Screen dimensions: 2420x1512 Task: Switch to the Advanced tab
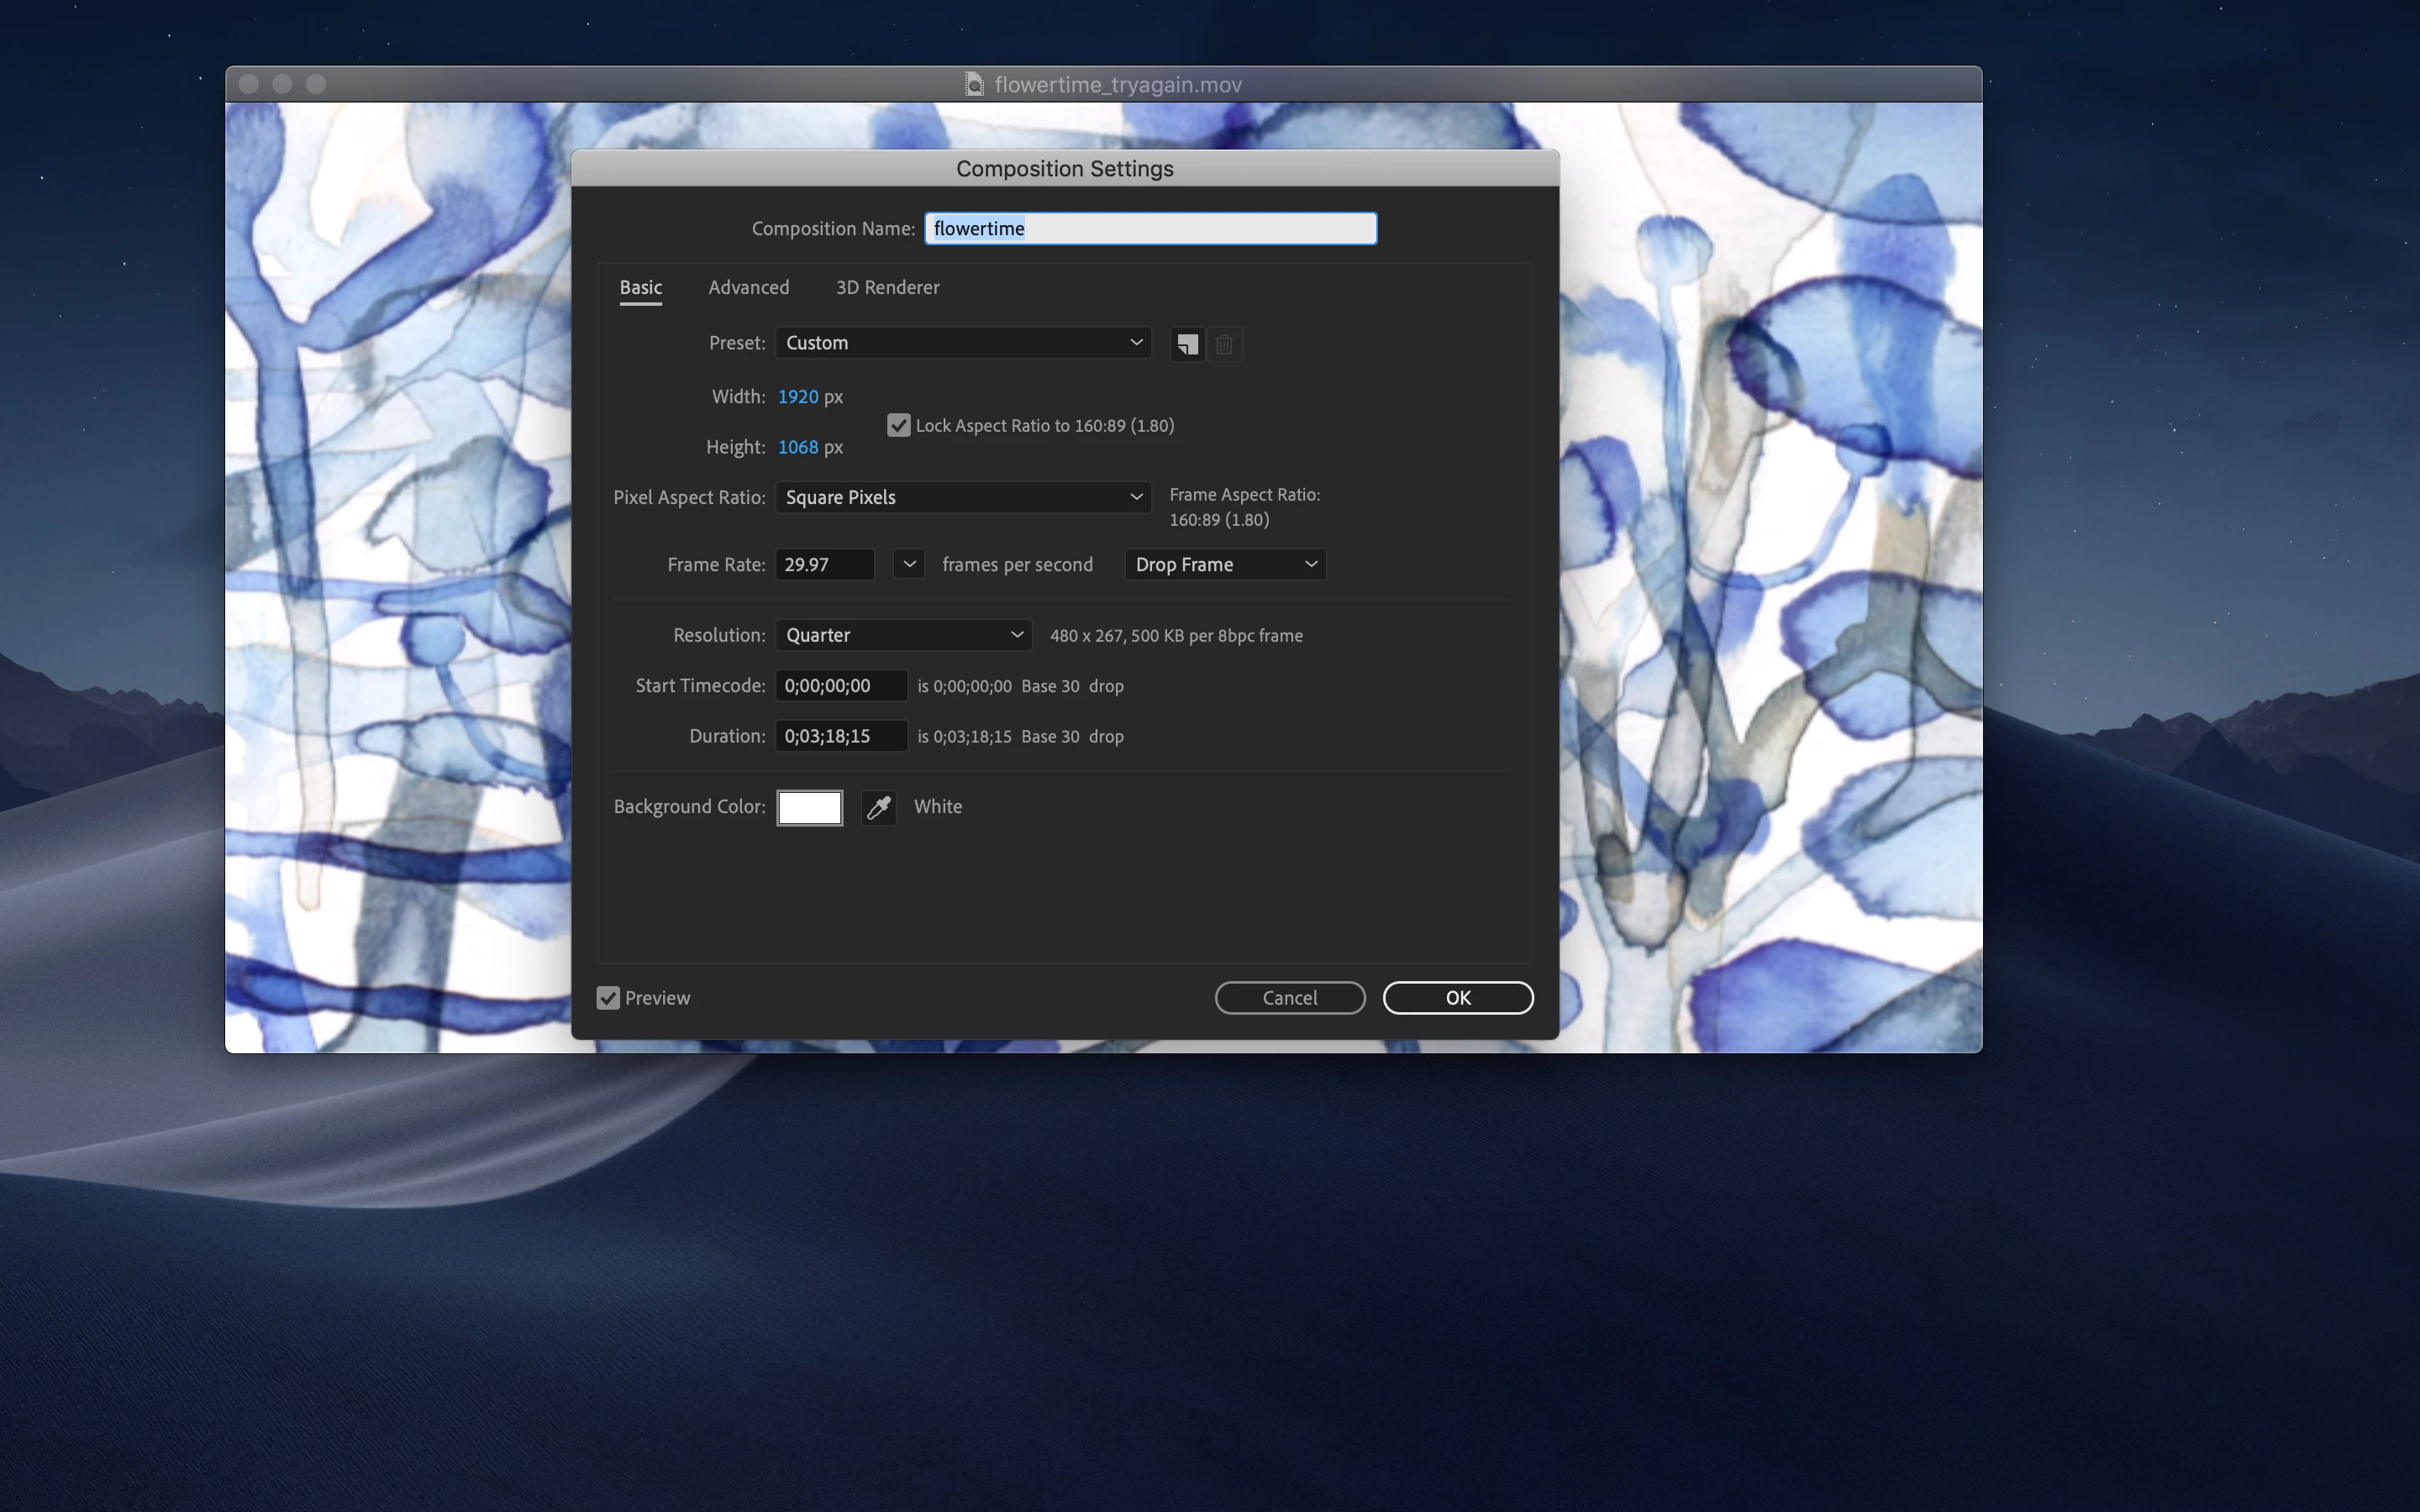point(748,288)
